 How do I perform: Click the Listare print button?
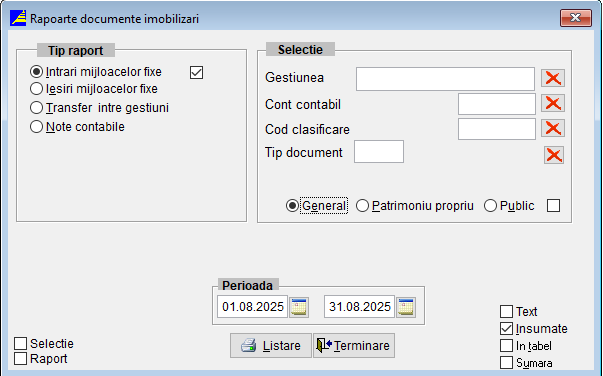click(271, 346)
